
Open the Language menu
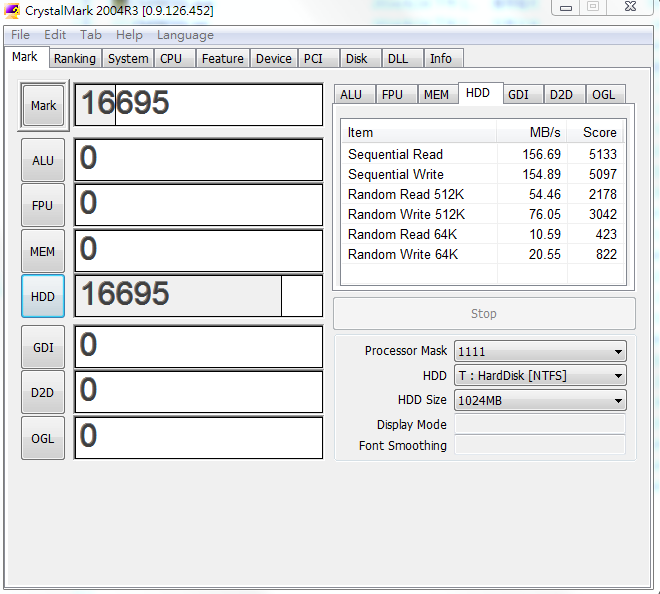[x=185, y=35]
